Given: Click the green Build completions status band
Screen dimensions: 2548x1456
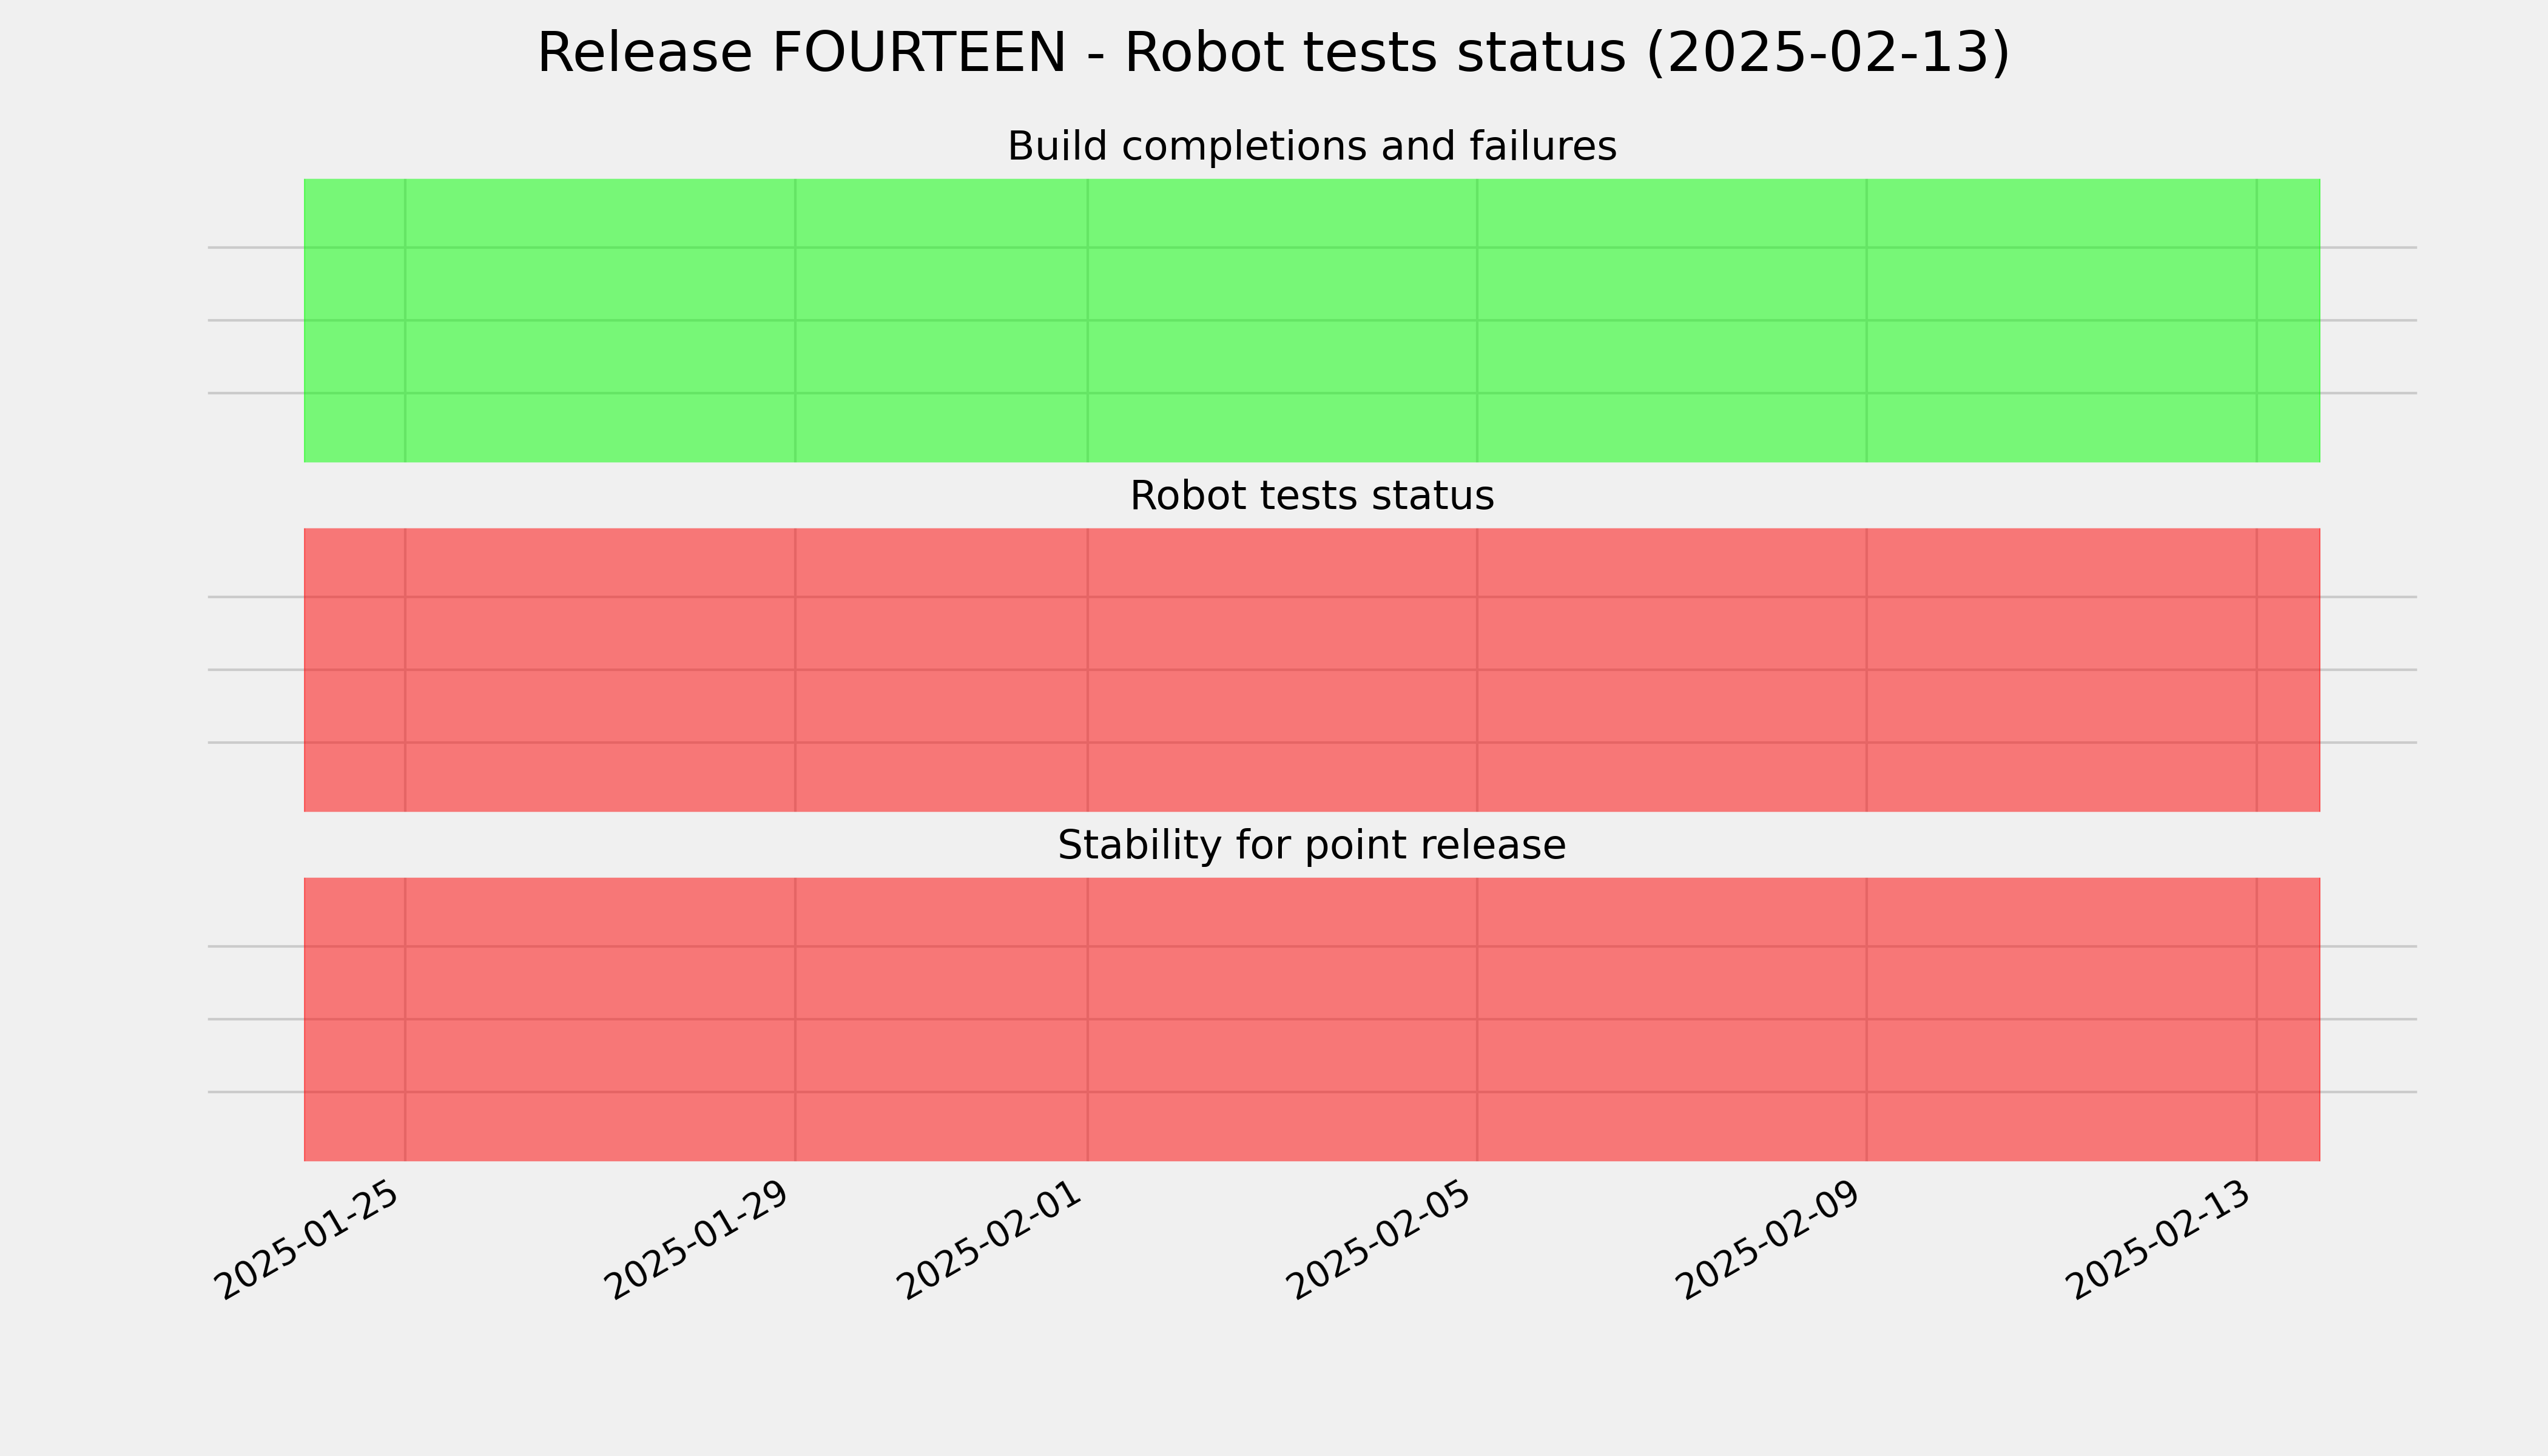Looking at the screenshot, I should click(1312, 320).
